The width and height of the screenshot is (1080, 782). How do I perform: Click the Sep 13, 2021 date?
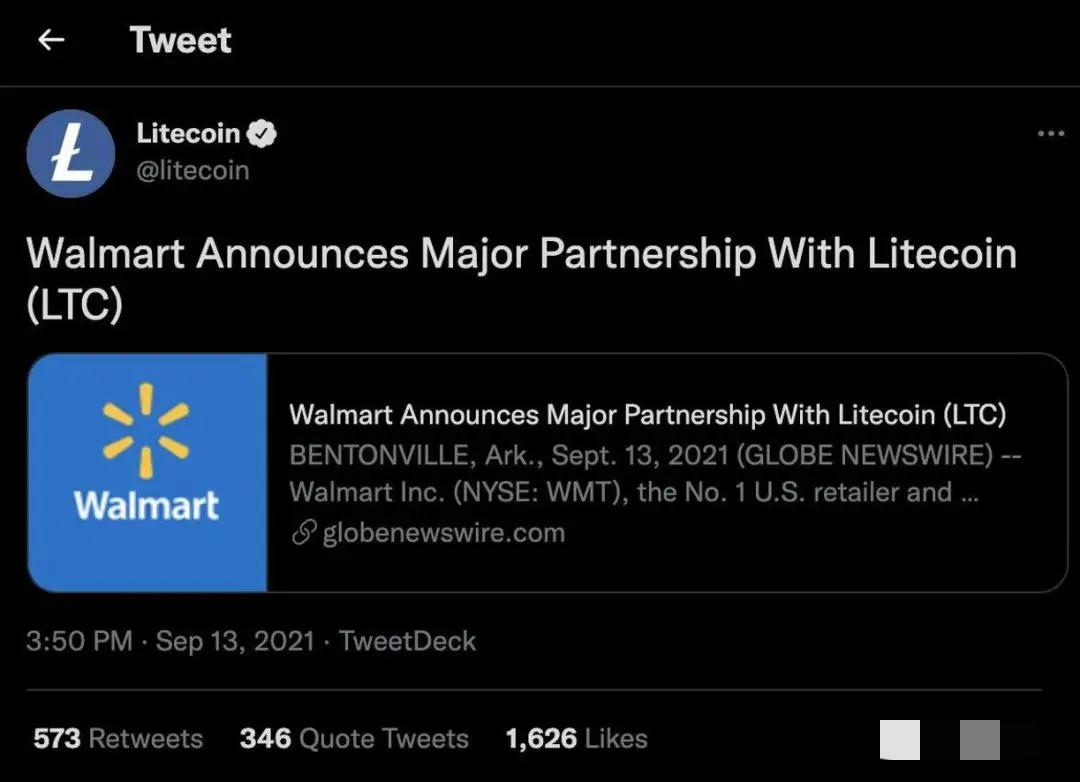click(x=235, y=641)
